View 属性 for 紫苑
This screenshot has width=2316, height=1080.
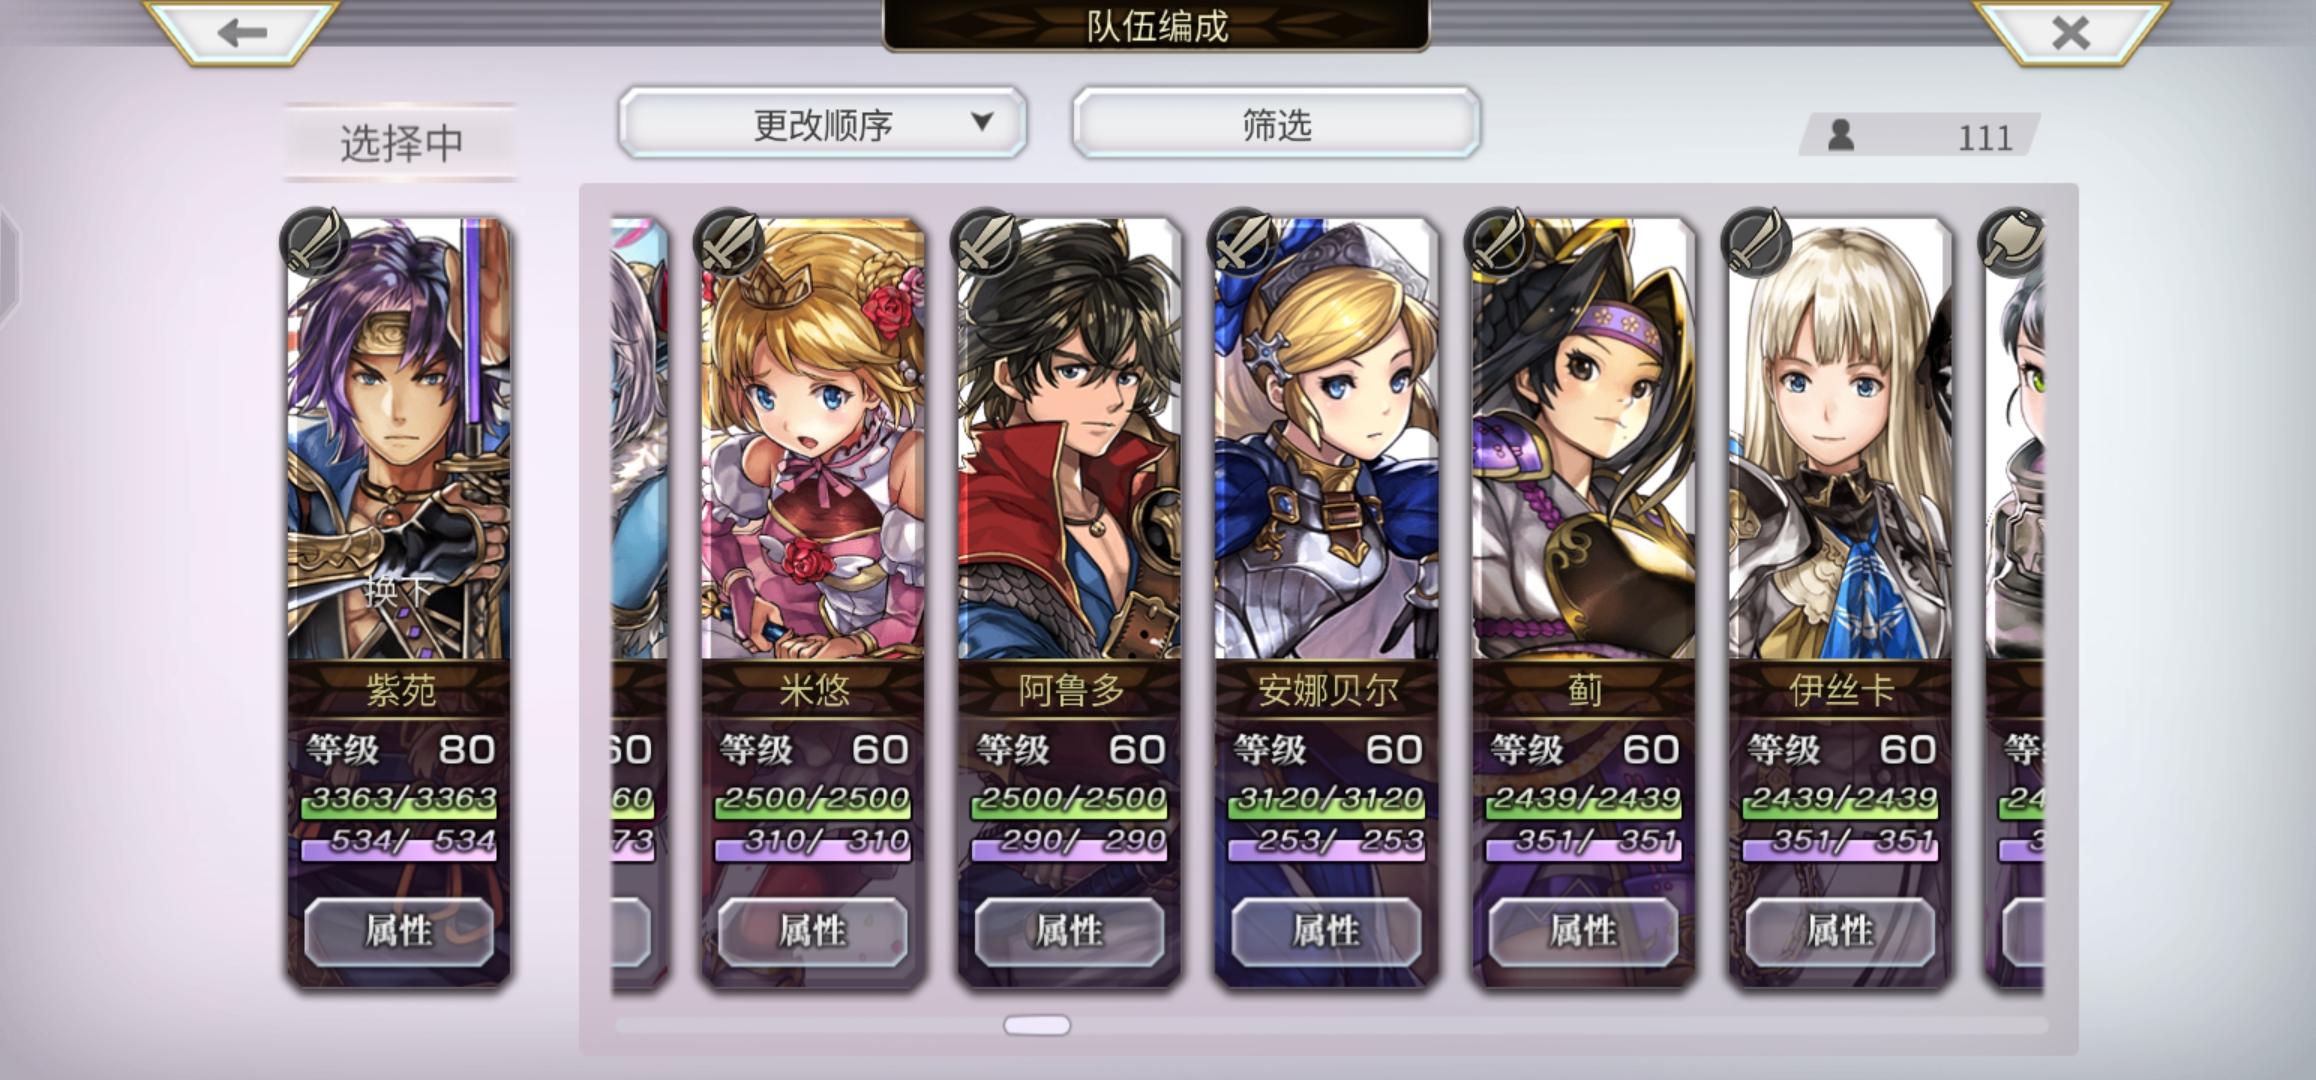[x=399, y=932]
